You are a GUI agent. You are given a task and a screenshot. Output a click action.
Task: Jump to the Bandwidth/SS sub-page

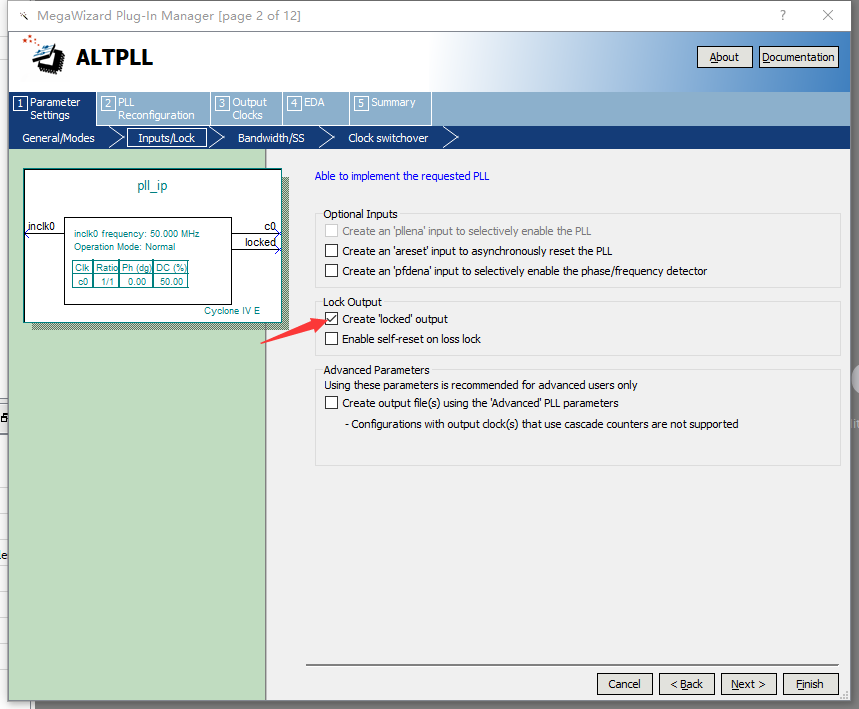[271, 138]
